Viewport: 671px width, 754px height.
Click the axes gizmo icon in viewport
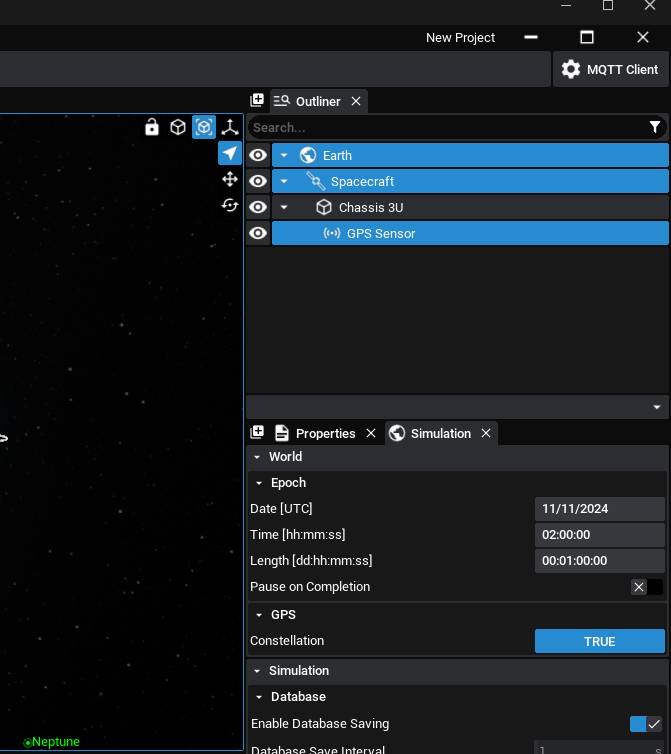point(230,127)
